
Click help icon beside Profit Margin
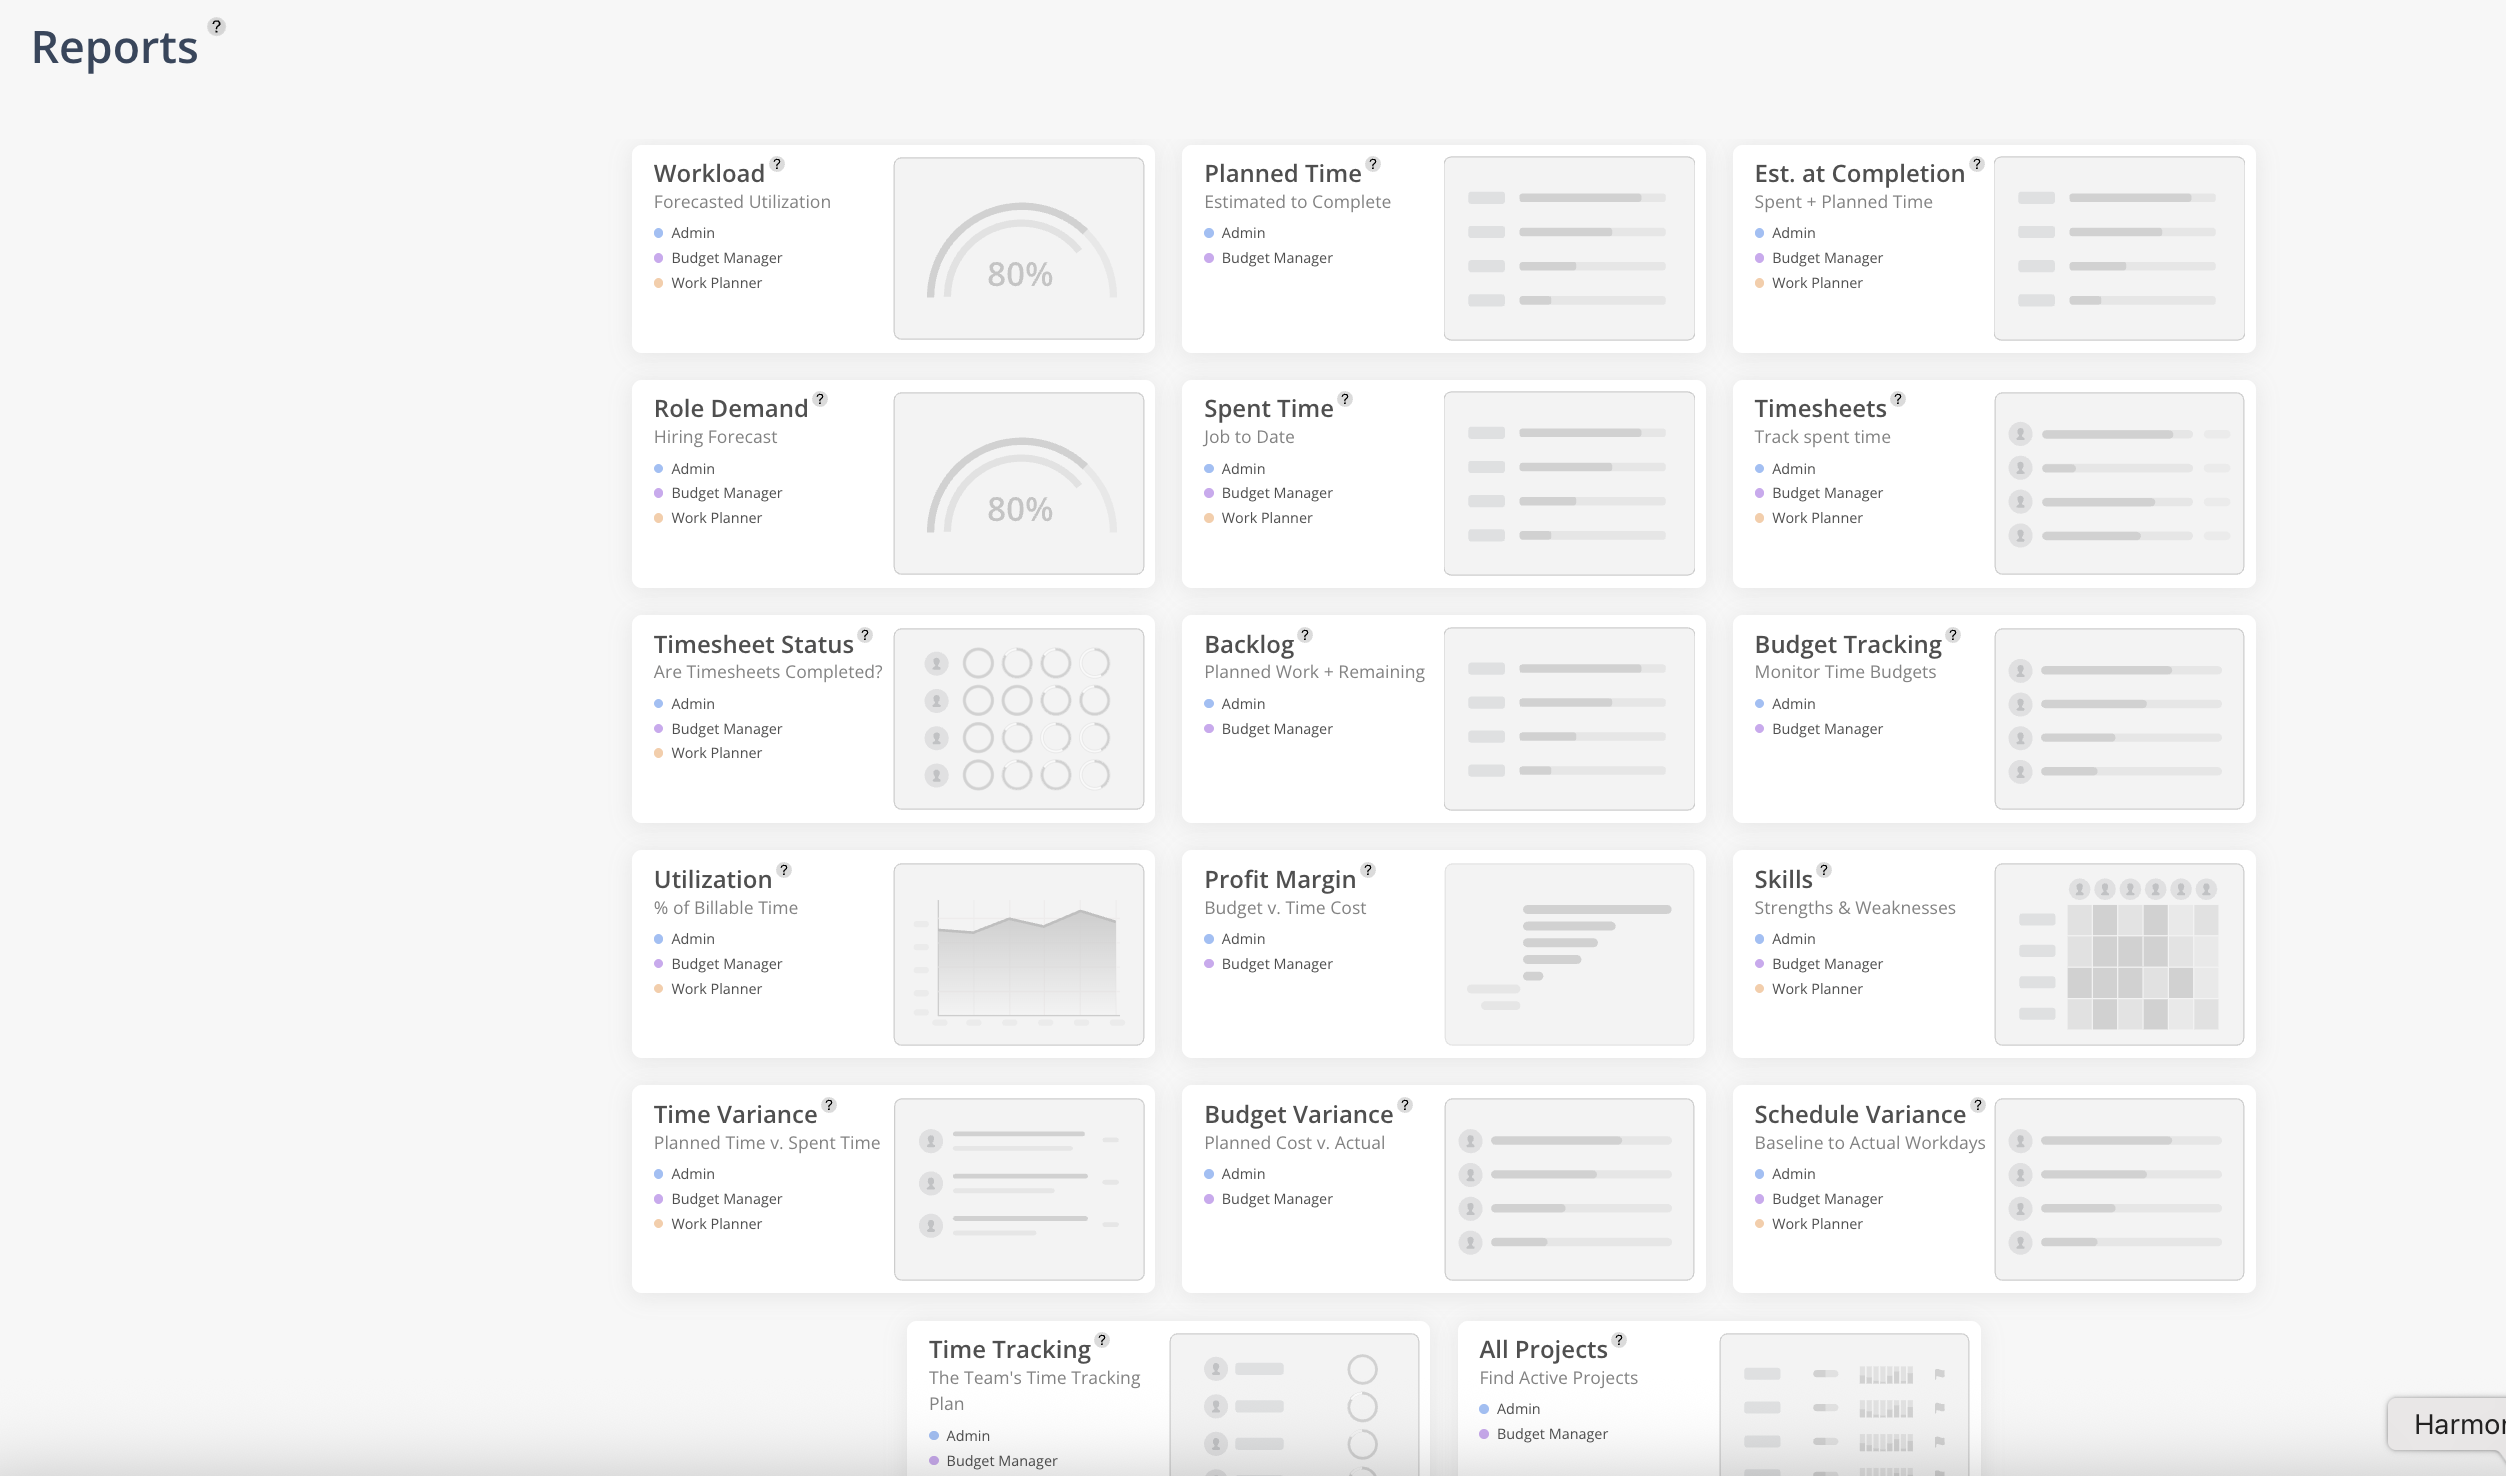point(1368,870)
